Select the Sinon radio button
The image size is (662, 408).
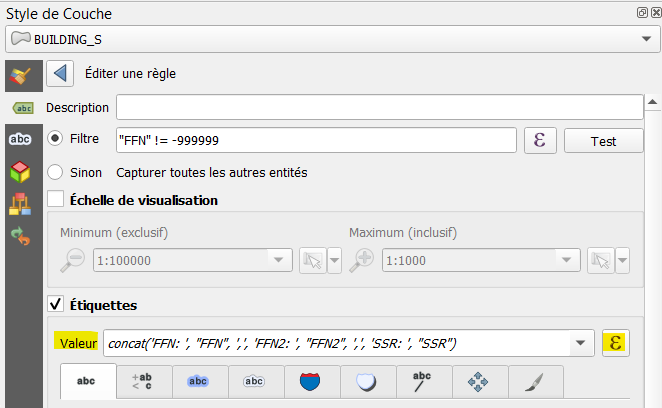click(x=55, y=172)
